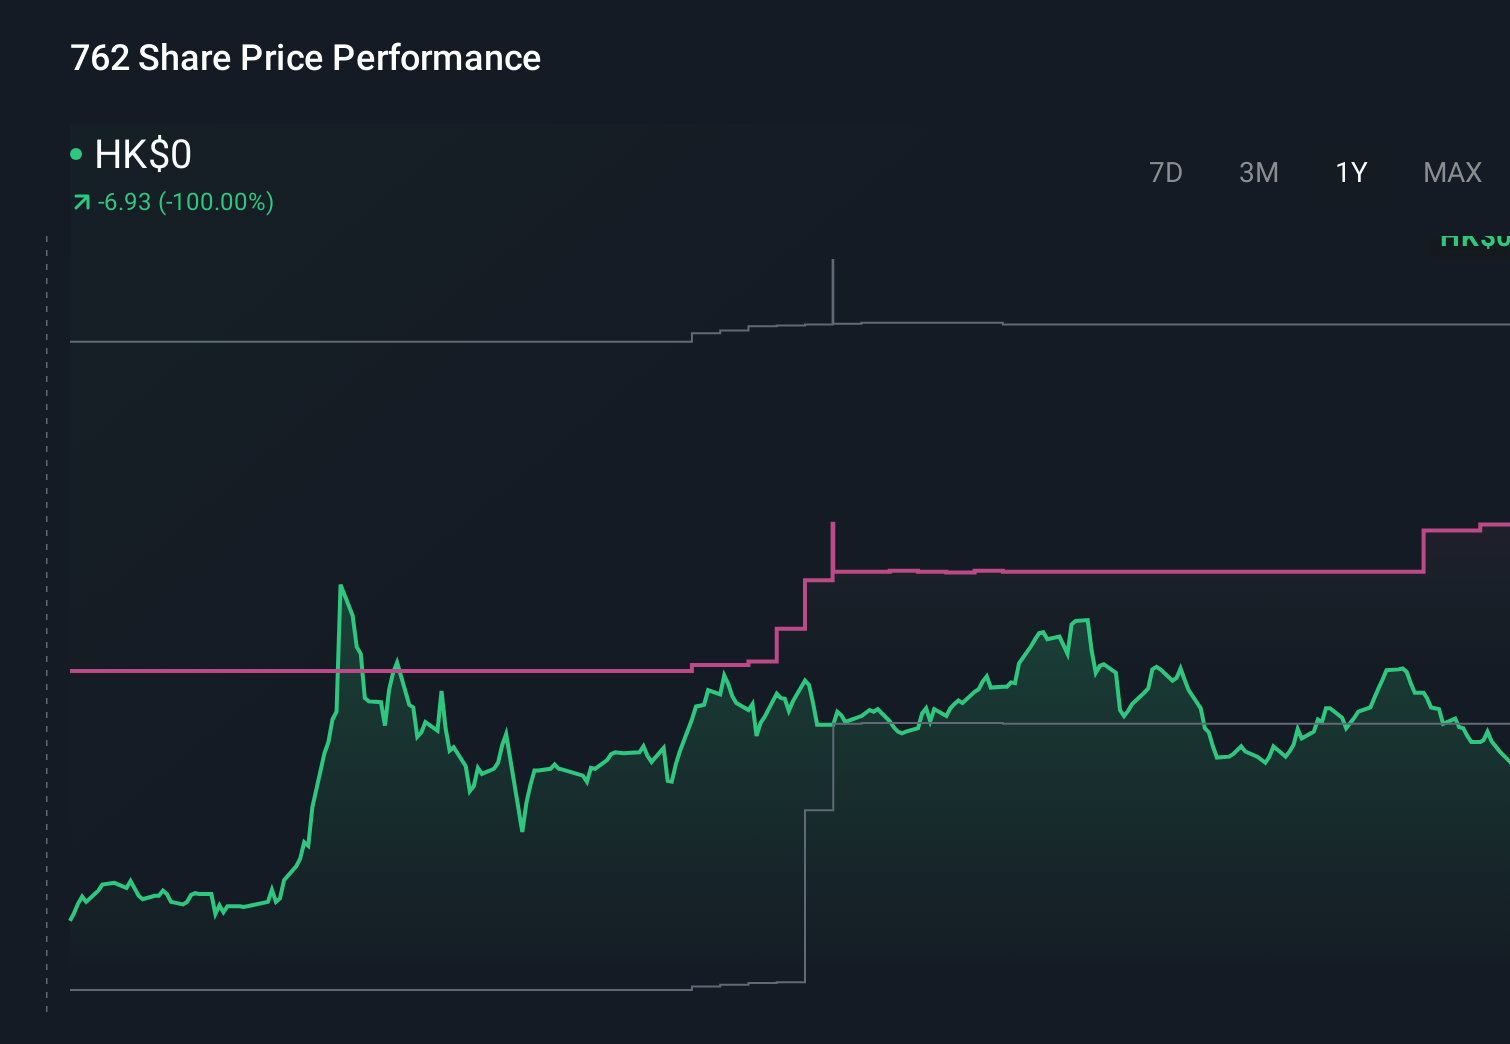Click the 1Y selected range label

[x=1350, y=172]
